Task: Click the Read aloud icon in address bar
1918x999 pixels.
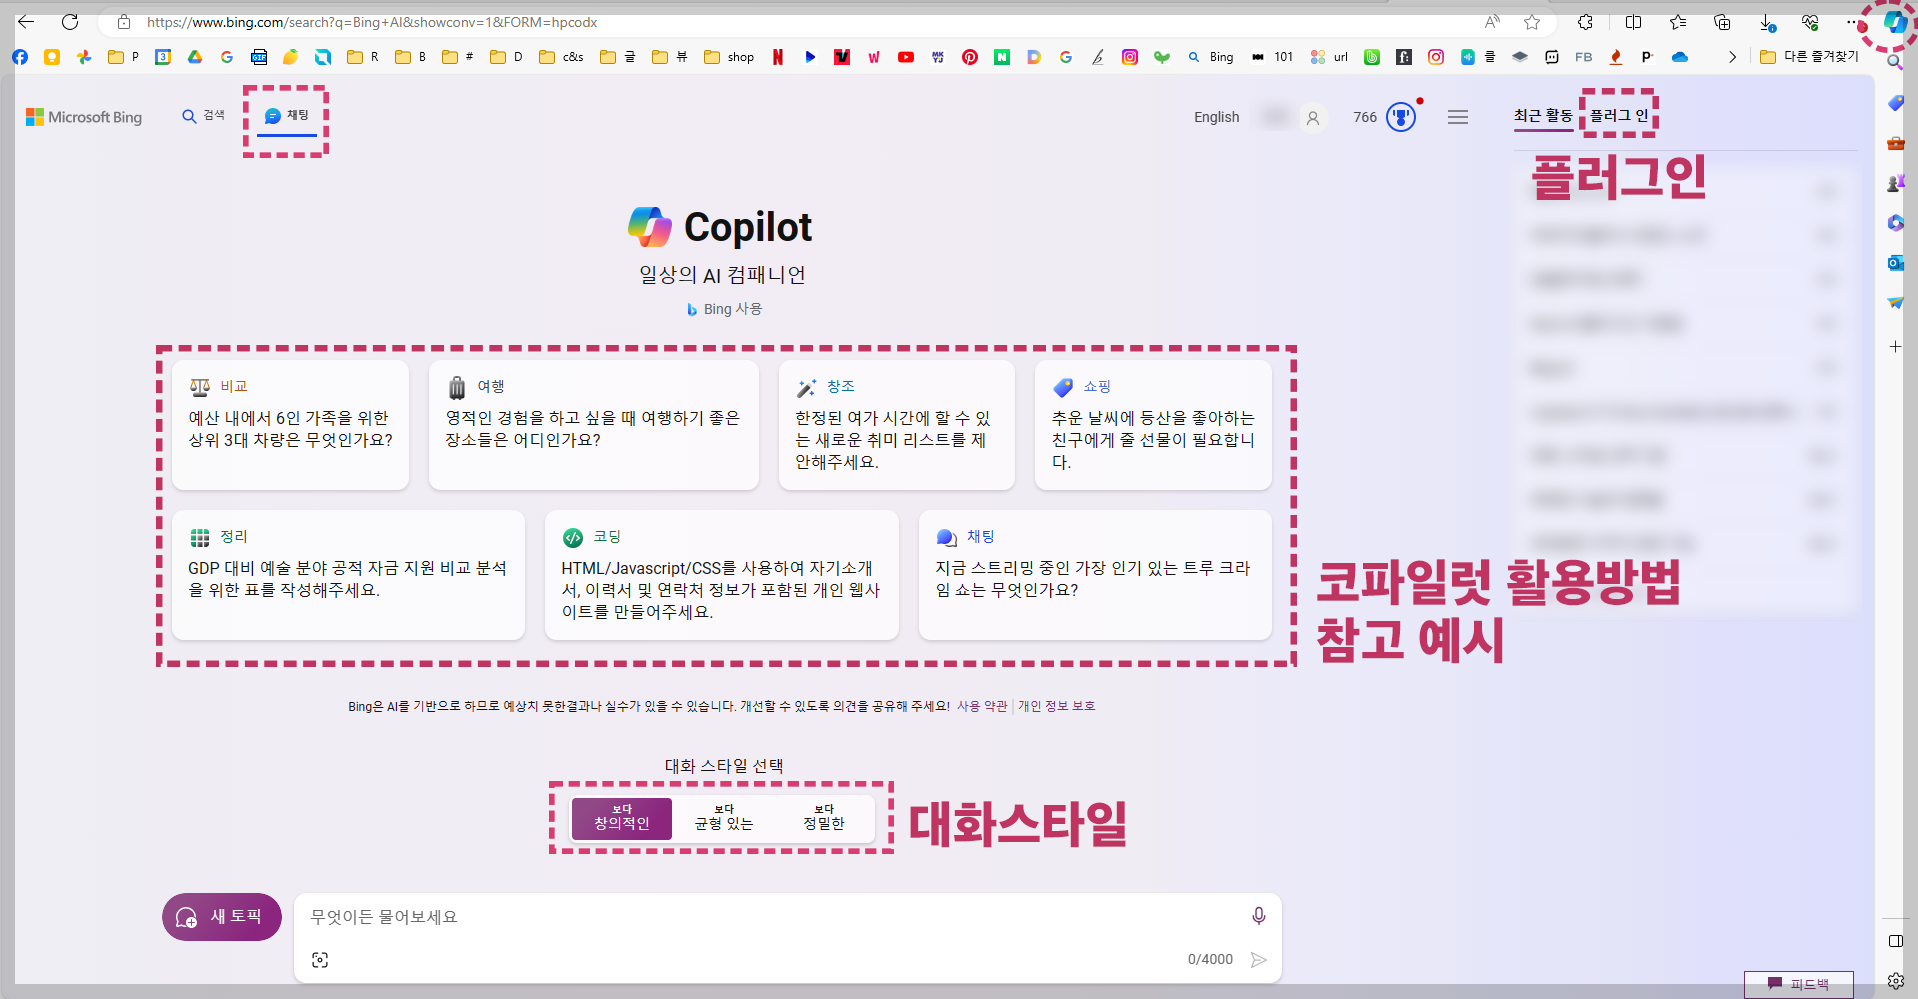Action: click(1492, 22)
